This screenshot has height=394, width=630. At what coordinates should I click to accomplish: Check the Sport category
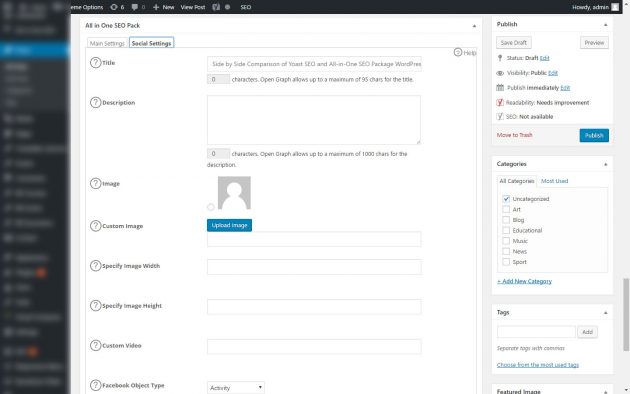pos(506,261)
